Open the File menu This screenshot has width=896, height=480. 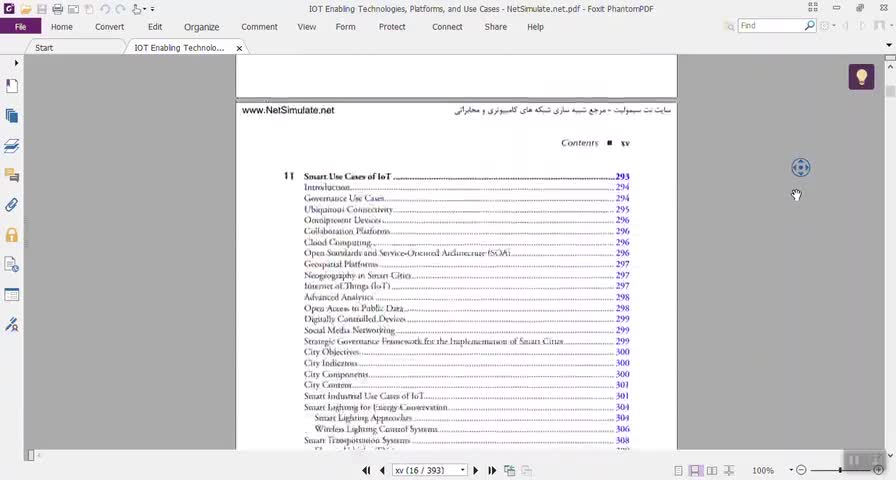(x=21, y=26)
